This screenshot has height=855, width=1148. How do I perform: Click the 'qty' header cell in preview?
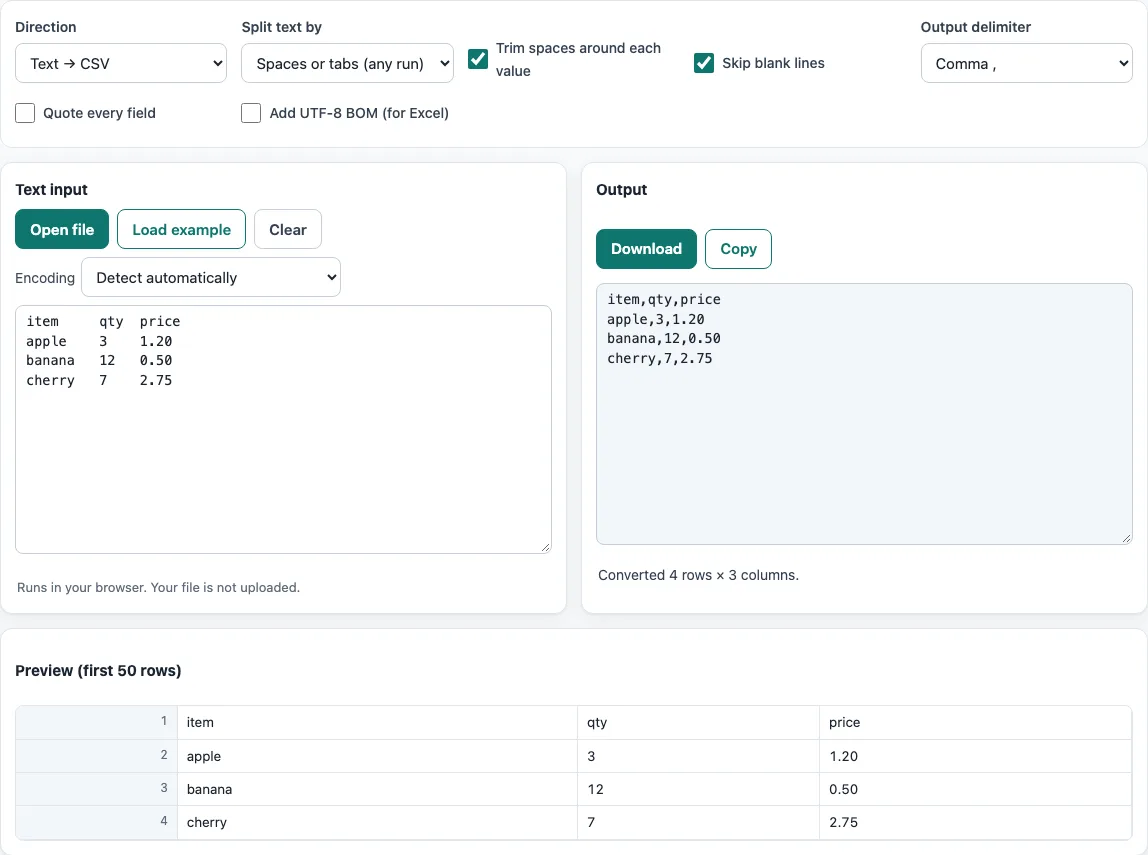pyautogui.click(x=698, y=723)
